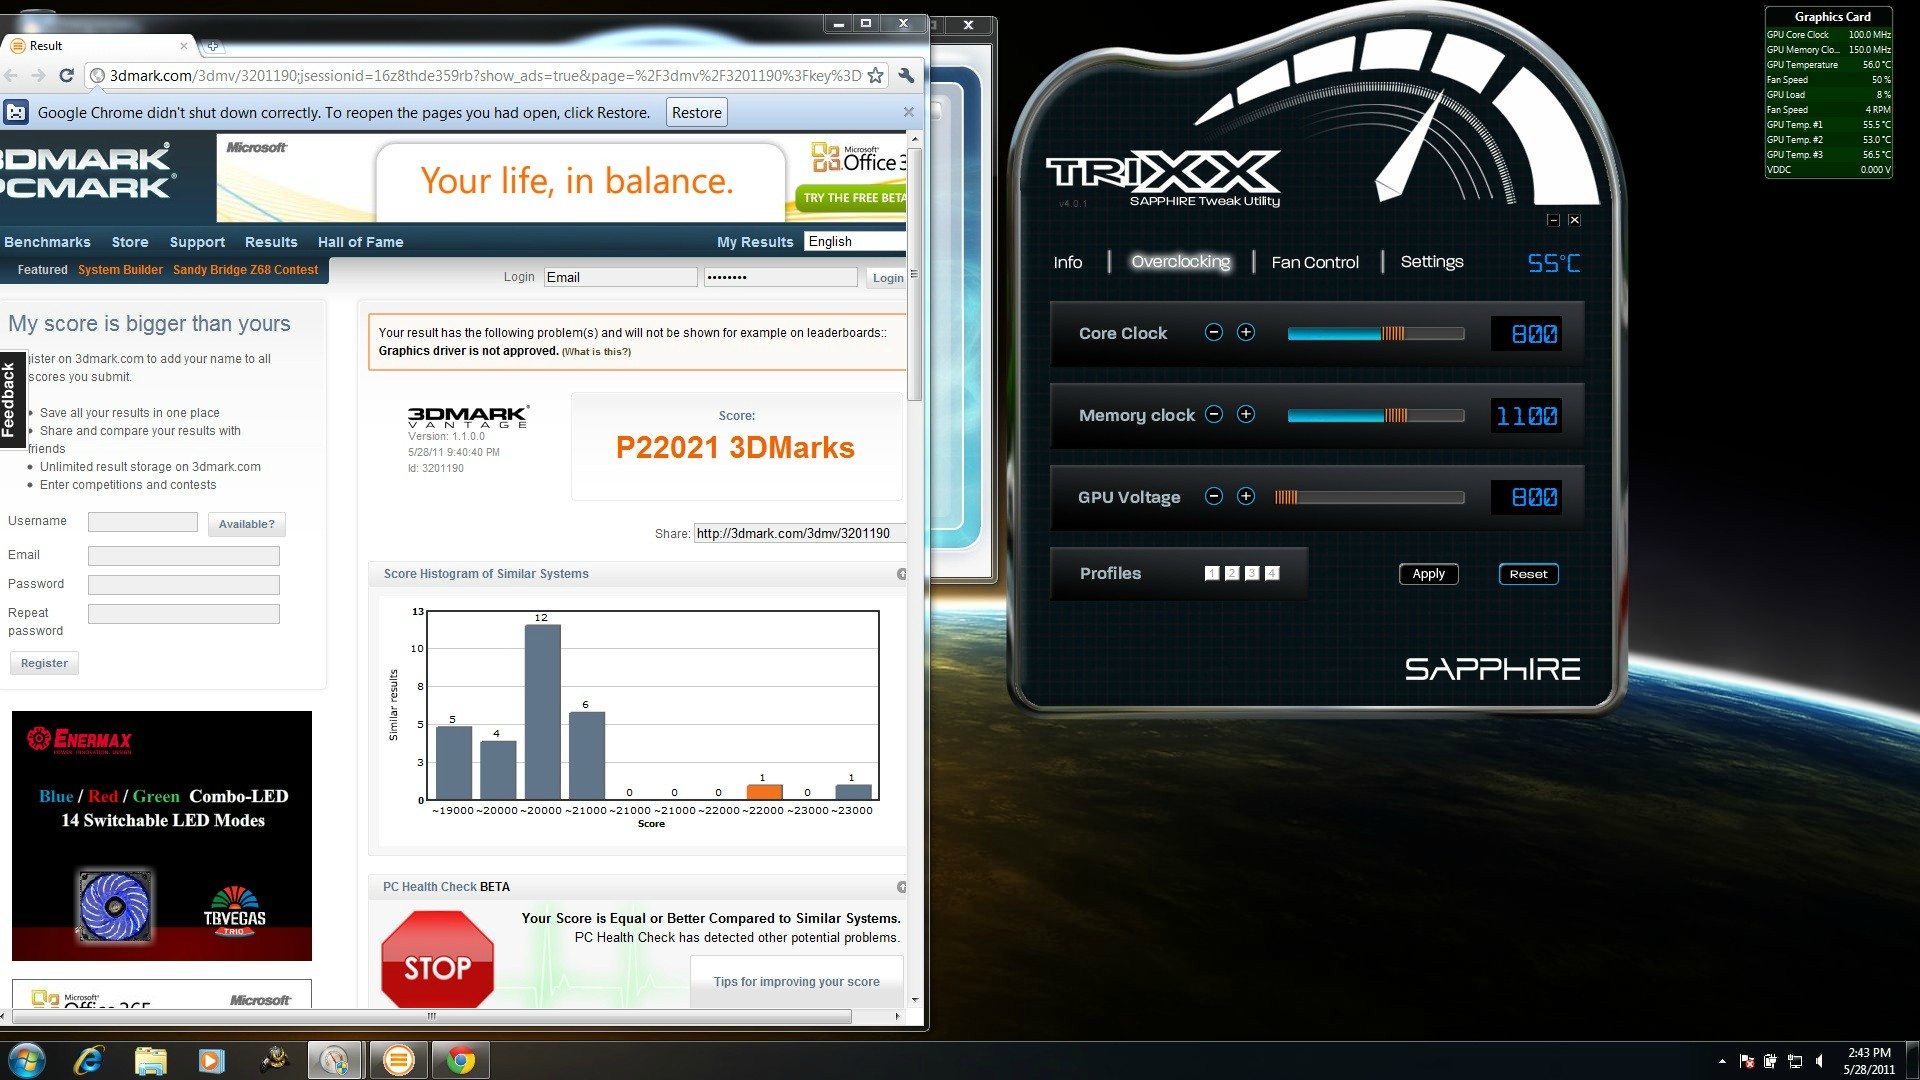1920x1080 pixels.
Task: Open the Info tab in TRIXX
Action: [1067, 262]
